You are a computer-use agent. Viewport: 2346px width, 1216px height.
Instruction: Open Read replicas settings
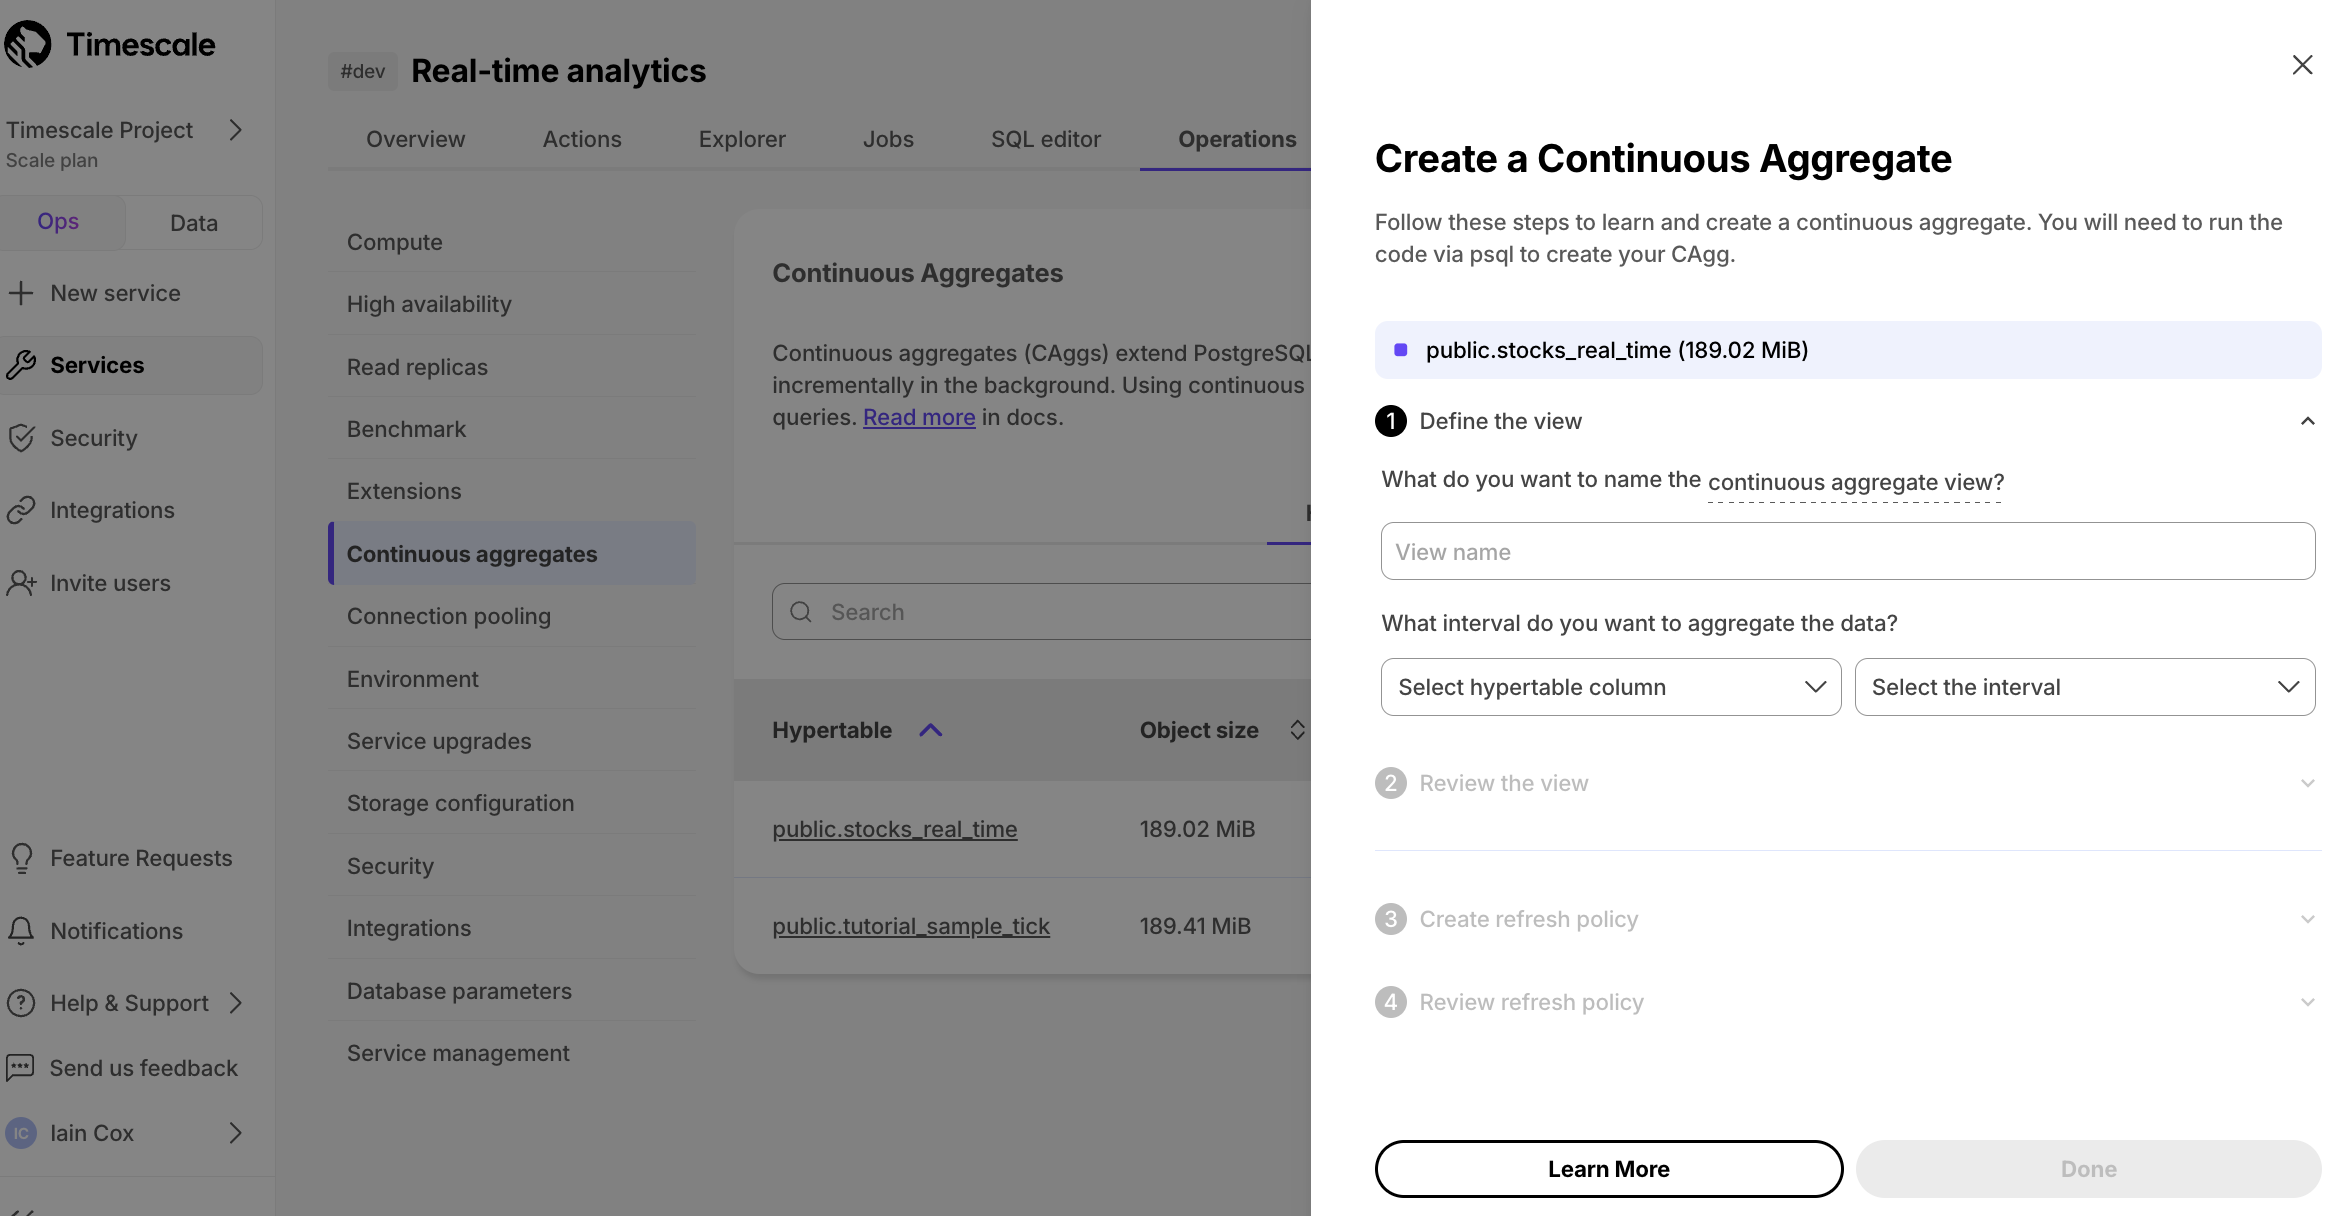(512, 367)
